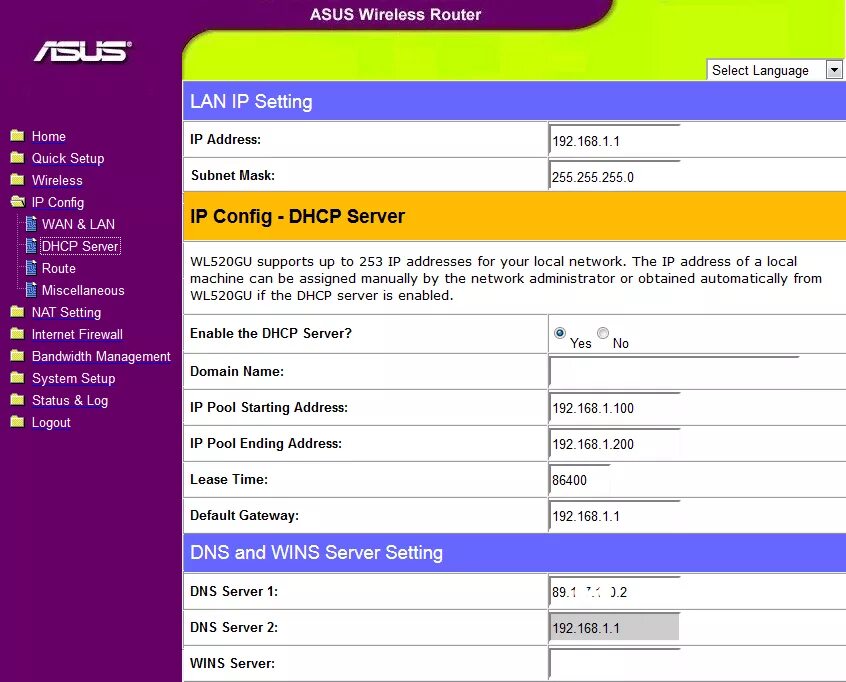Click the Domain Name input field
Screen dimensions: 846x682
[x=673, y=371]
